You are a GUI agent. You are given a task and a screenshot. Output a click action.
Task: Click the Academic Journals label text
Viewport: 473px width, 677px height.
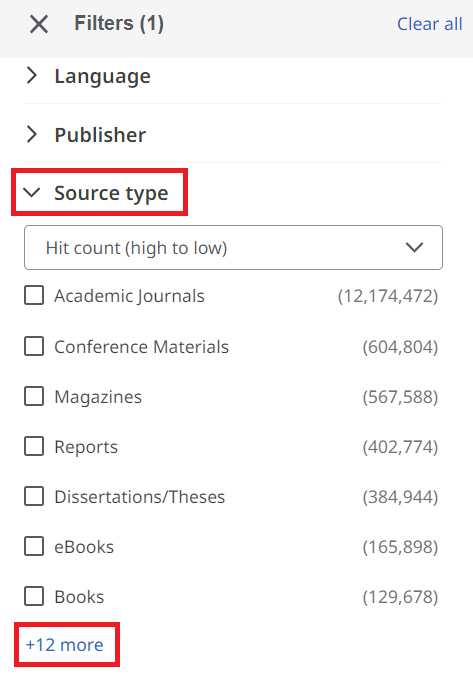point(129,296)
